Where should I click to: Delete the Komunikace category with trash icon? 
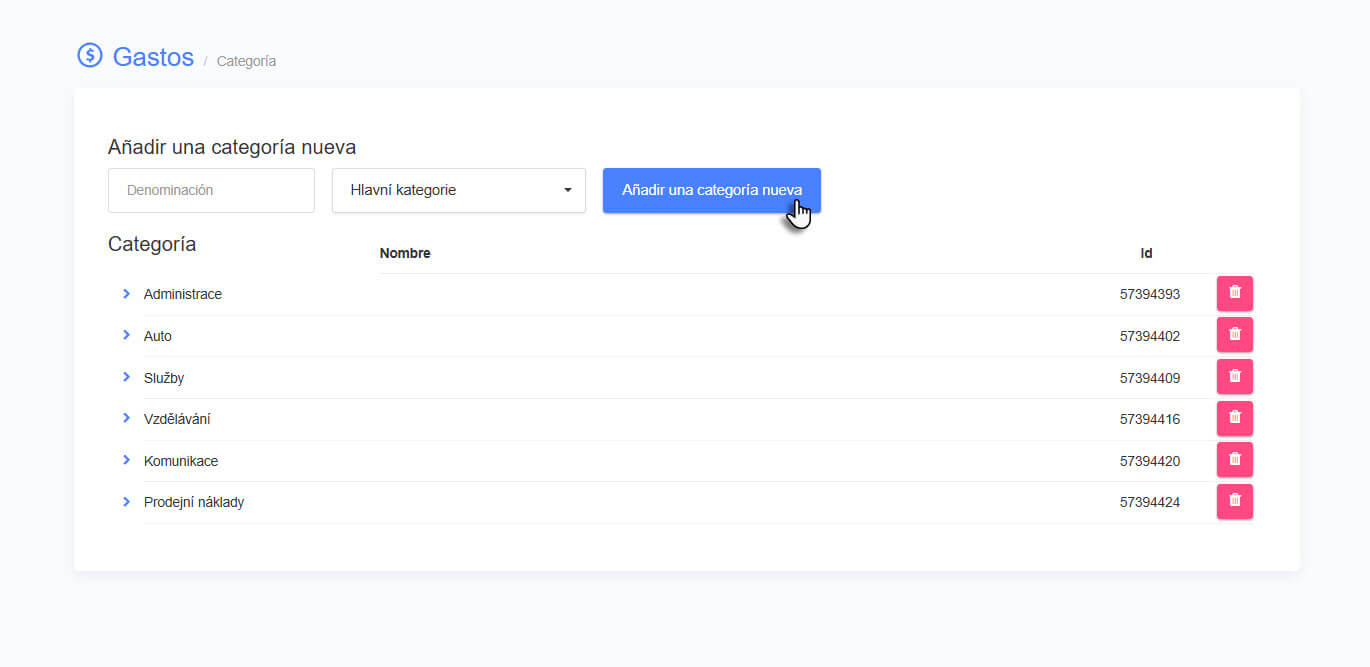(x=1234, y=460)
